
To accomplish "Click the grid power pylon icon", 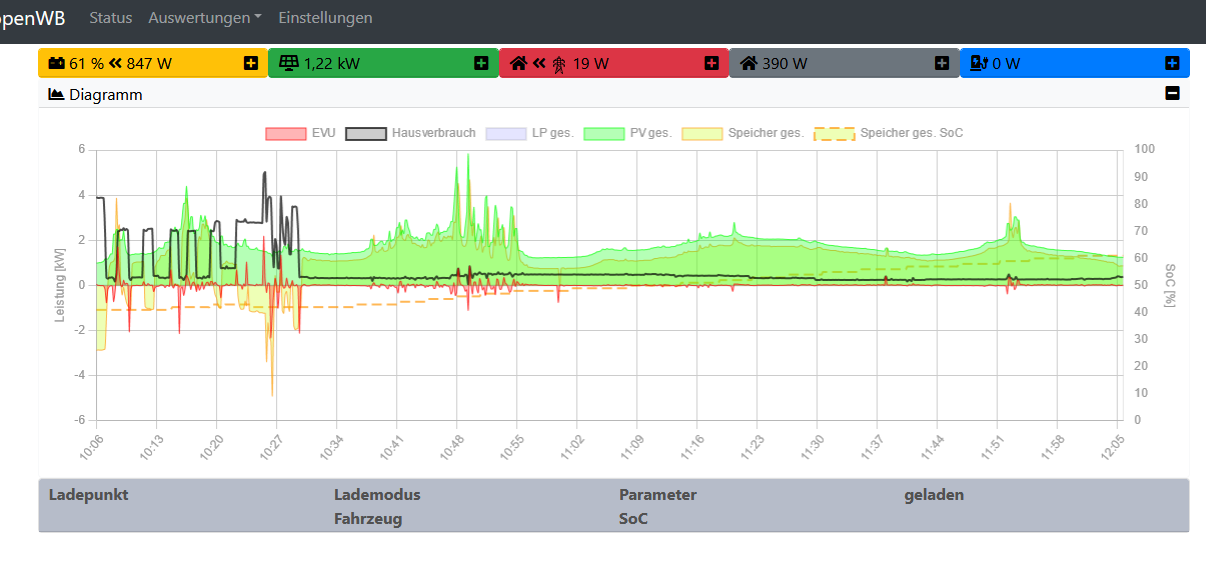I will tap(559, 64).
